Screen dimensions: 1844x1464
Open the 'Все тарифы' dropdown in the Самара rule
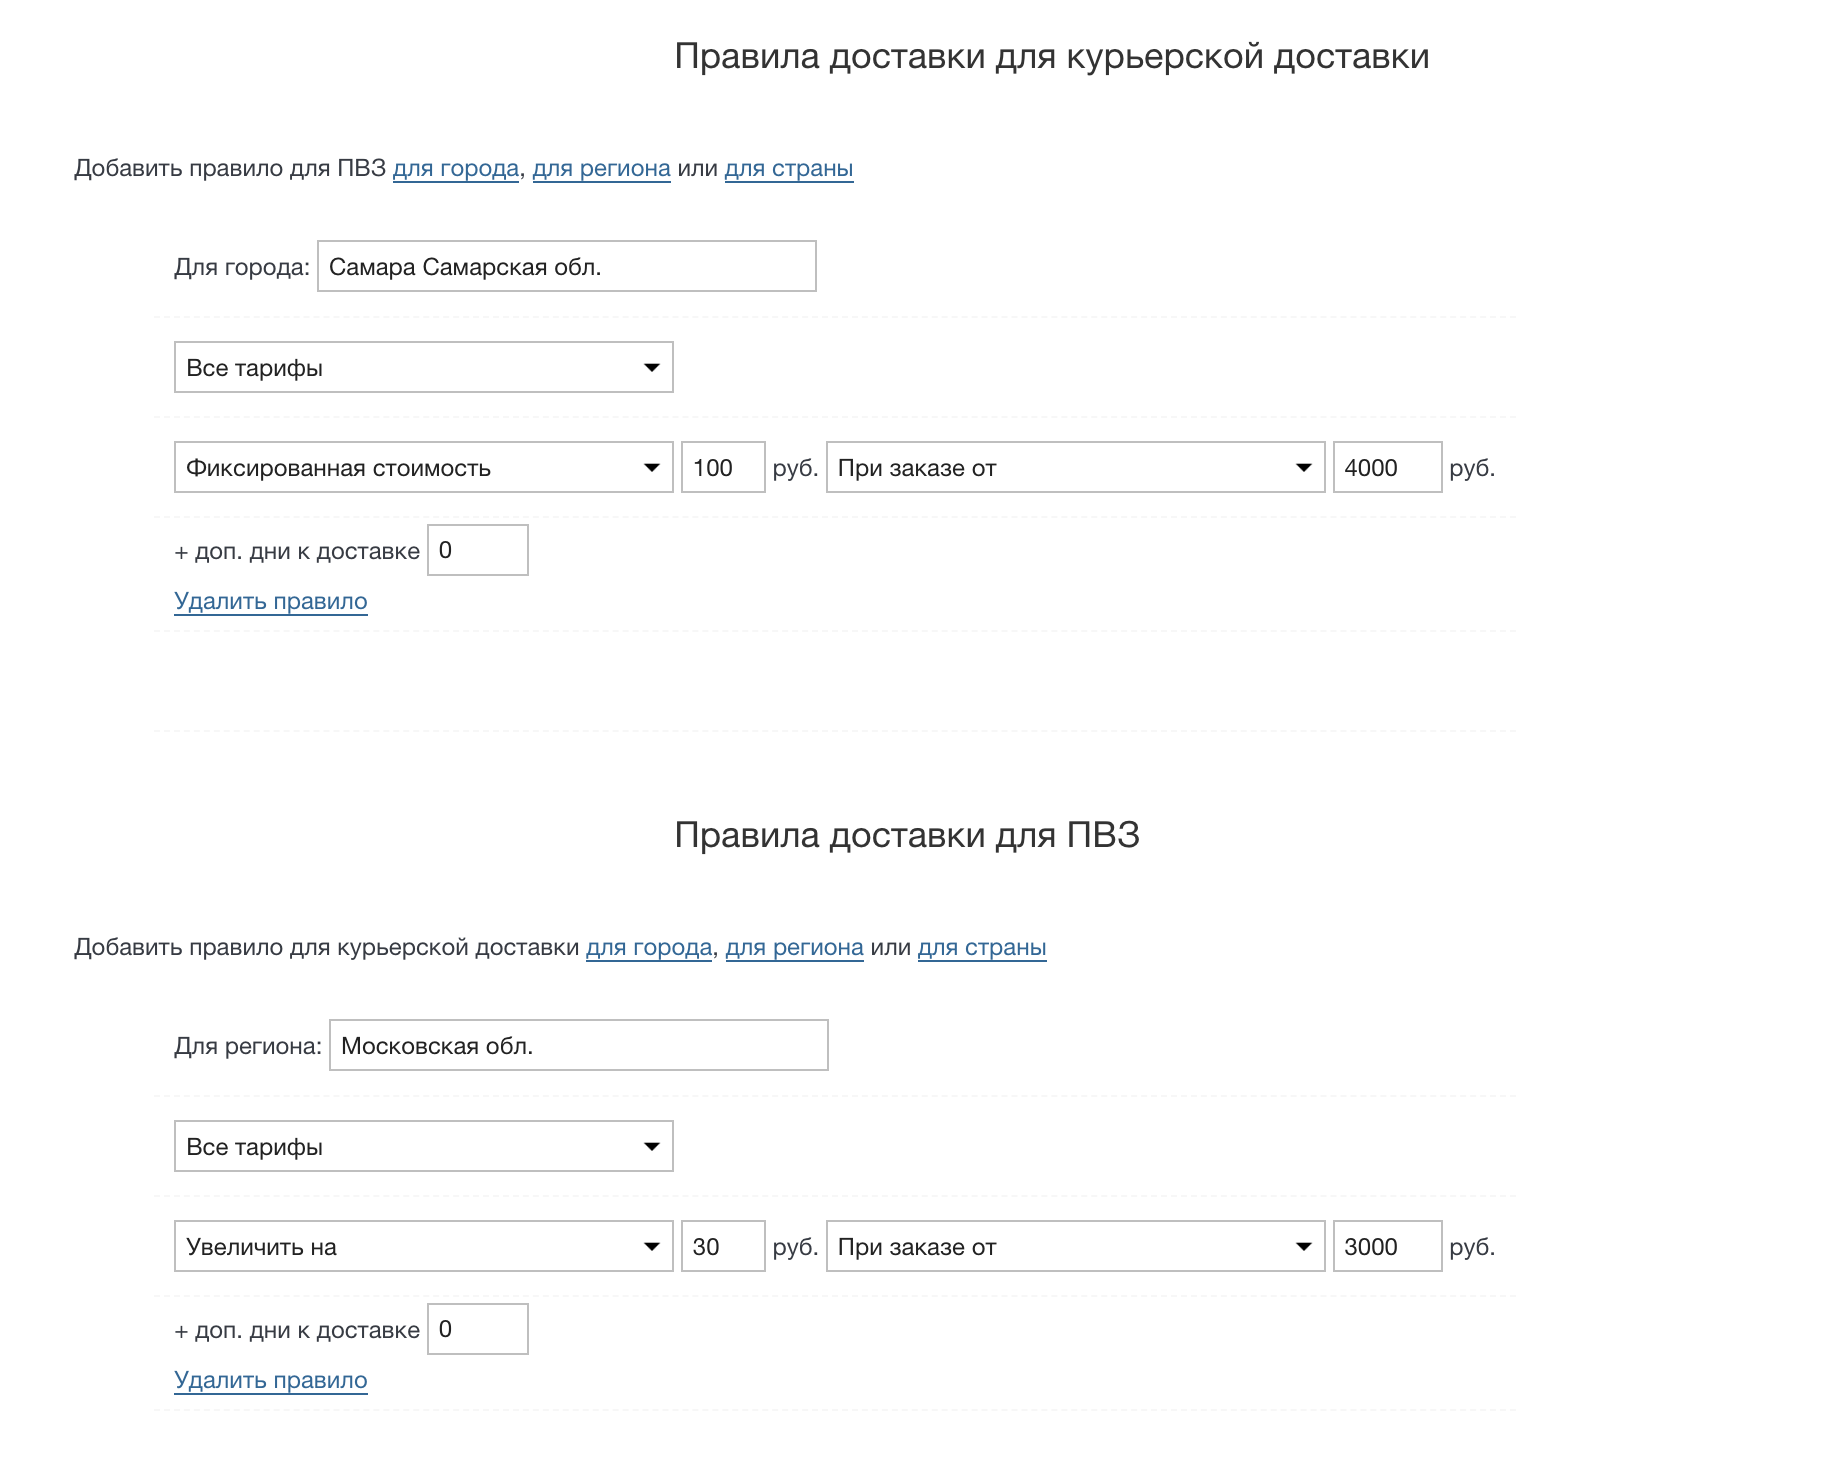[423, 368]
